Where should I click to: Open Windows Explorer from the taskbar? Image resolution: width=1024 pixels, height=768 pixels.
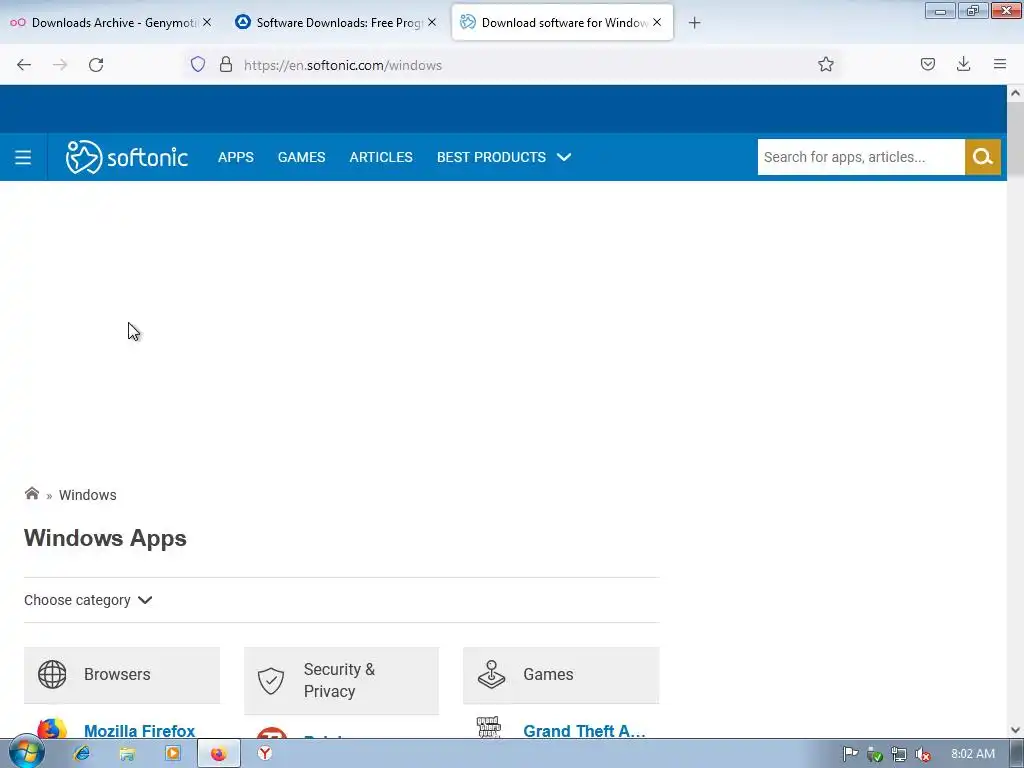(x=127, y=754)
